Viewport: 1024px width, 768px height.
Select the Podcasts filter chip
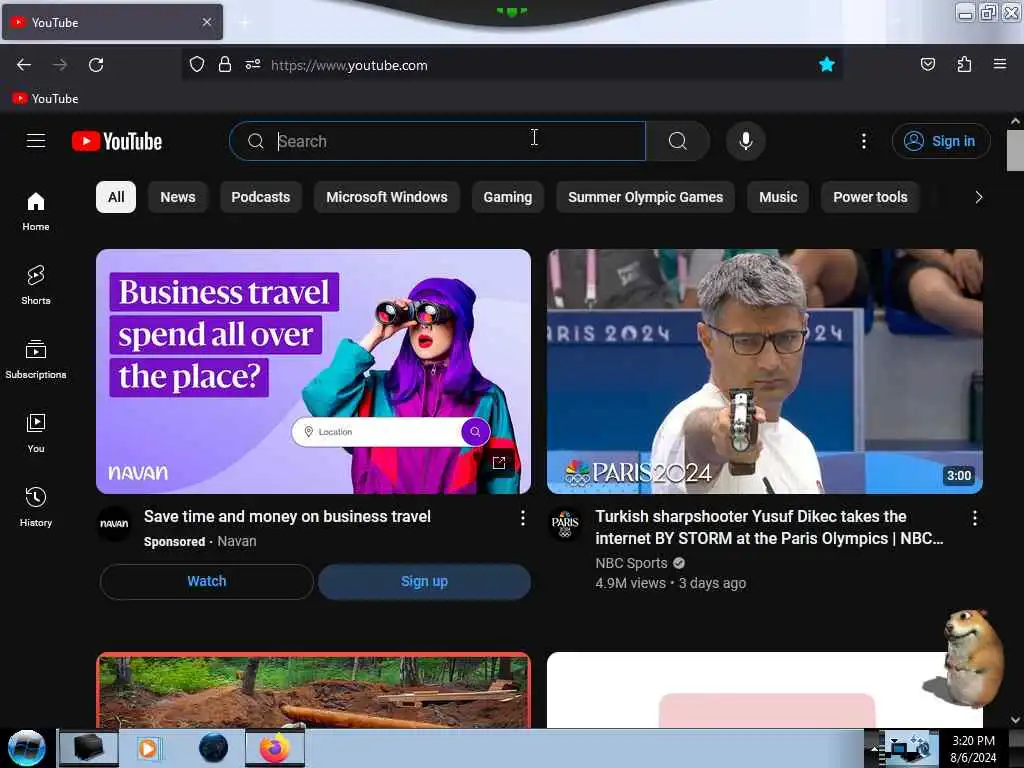click(x=261, y=197)
